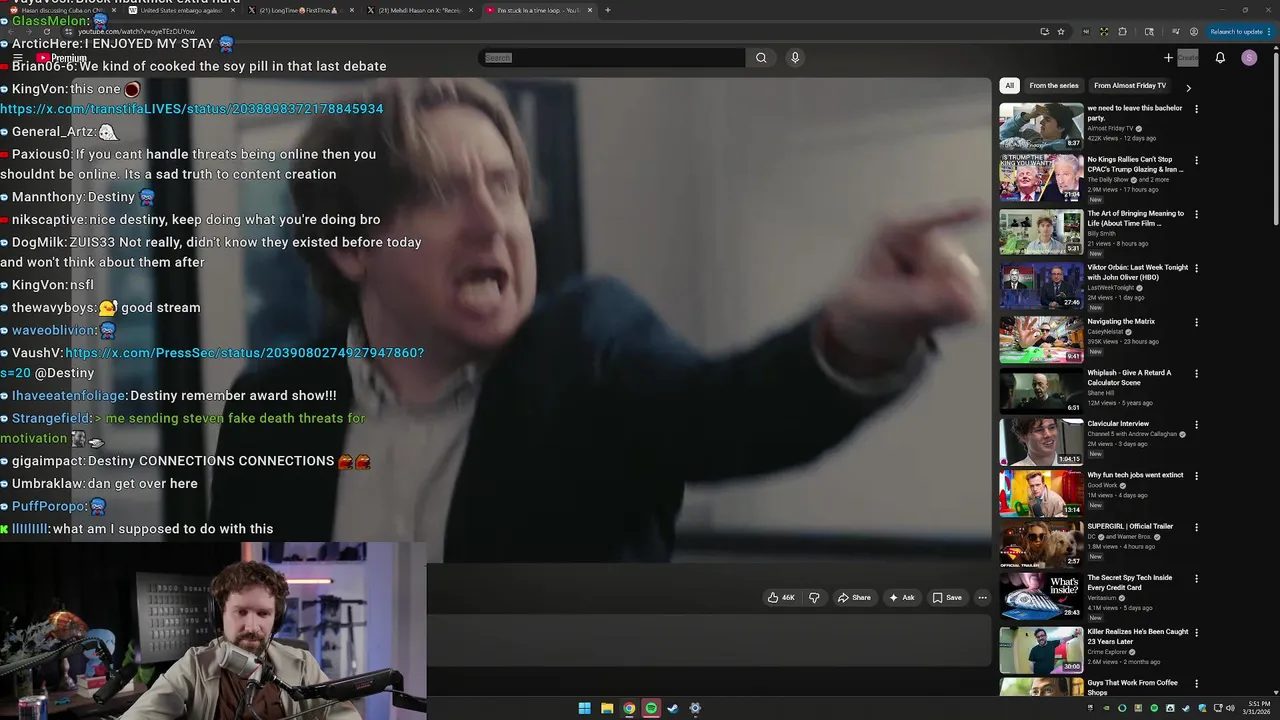Viewport: 1280px width, 720px height.
Task: Click the 'Relaunch to update' Chrome button
Action: (x=1238, y=32)
